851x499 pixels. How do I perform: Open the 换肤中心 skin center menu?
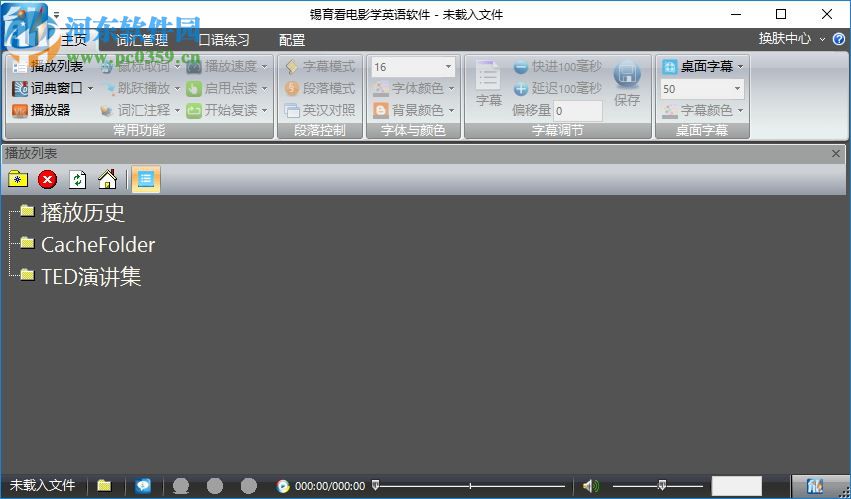coord(791,39)
